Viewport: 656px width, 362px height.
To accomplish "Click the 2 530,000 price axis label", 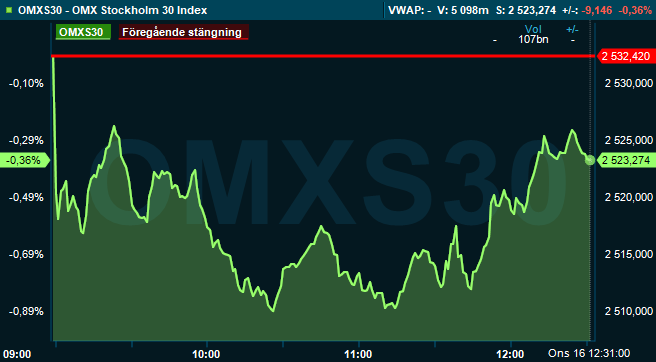I will point(629,84).
